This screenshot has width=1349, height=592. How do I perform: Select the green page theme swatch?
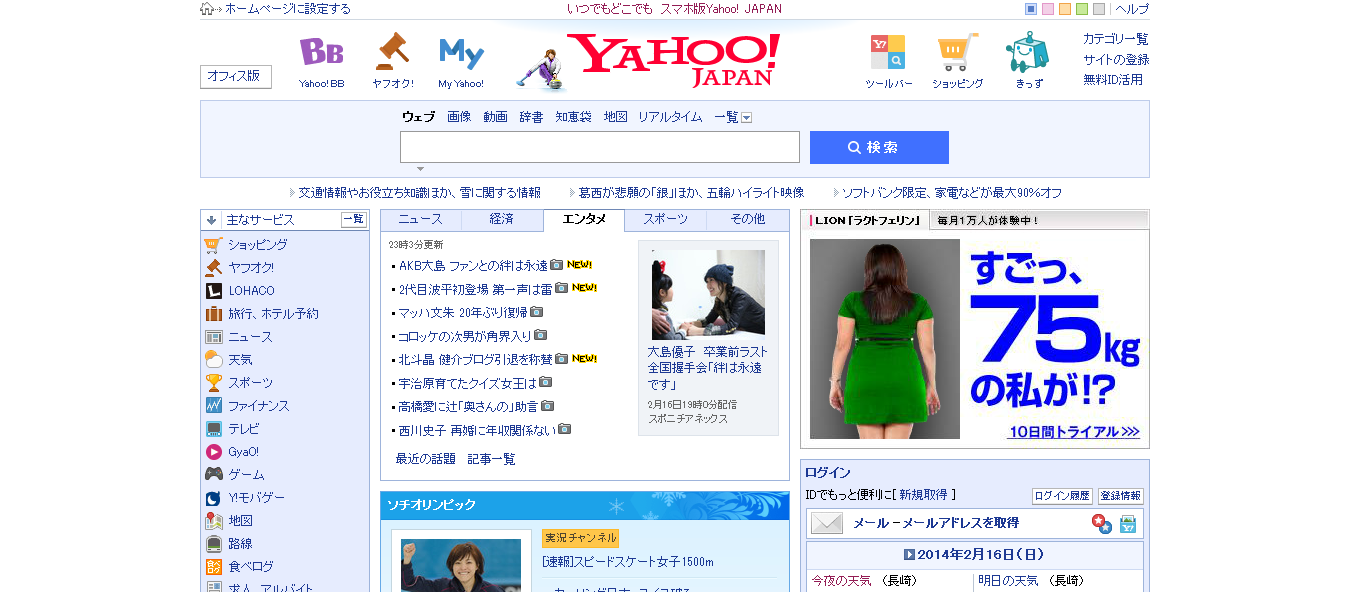click(1082, 9)
